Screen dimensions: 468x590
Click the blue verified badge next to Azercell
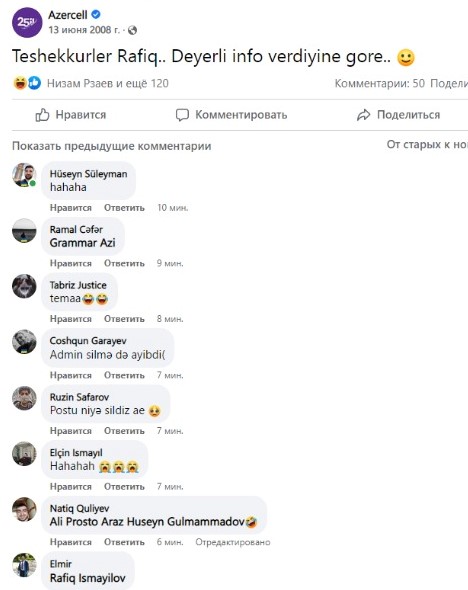coord(96,15)
